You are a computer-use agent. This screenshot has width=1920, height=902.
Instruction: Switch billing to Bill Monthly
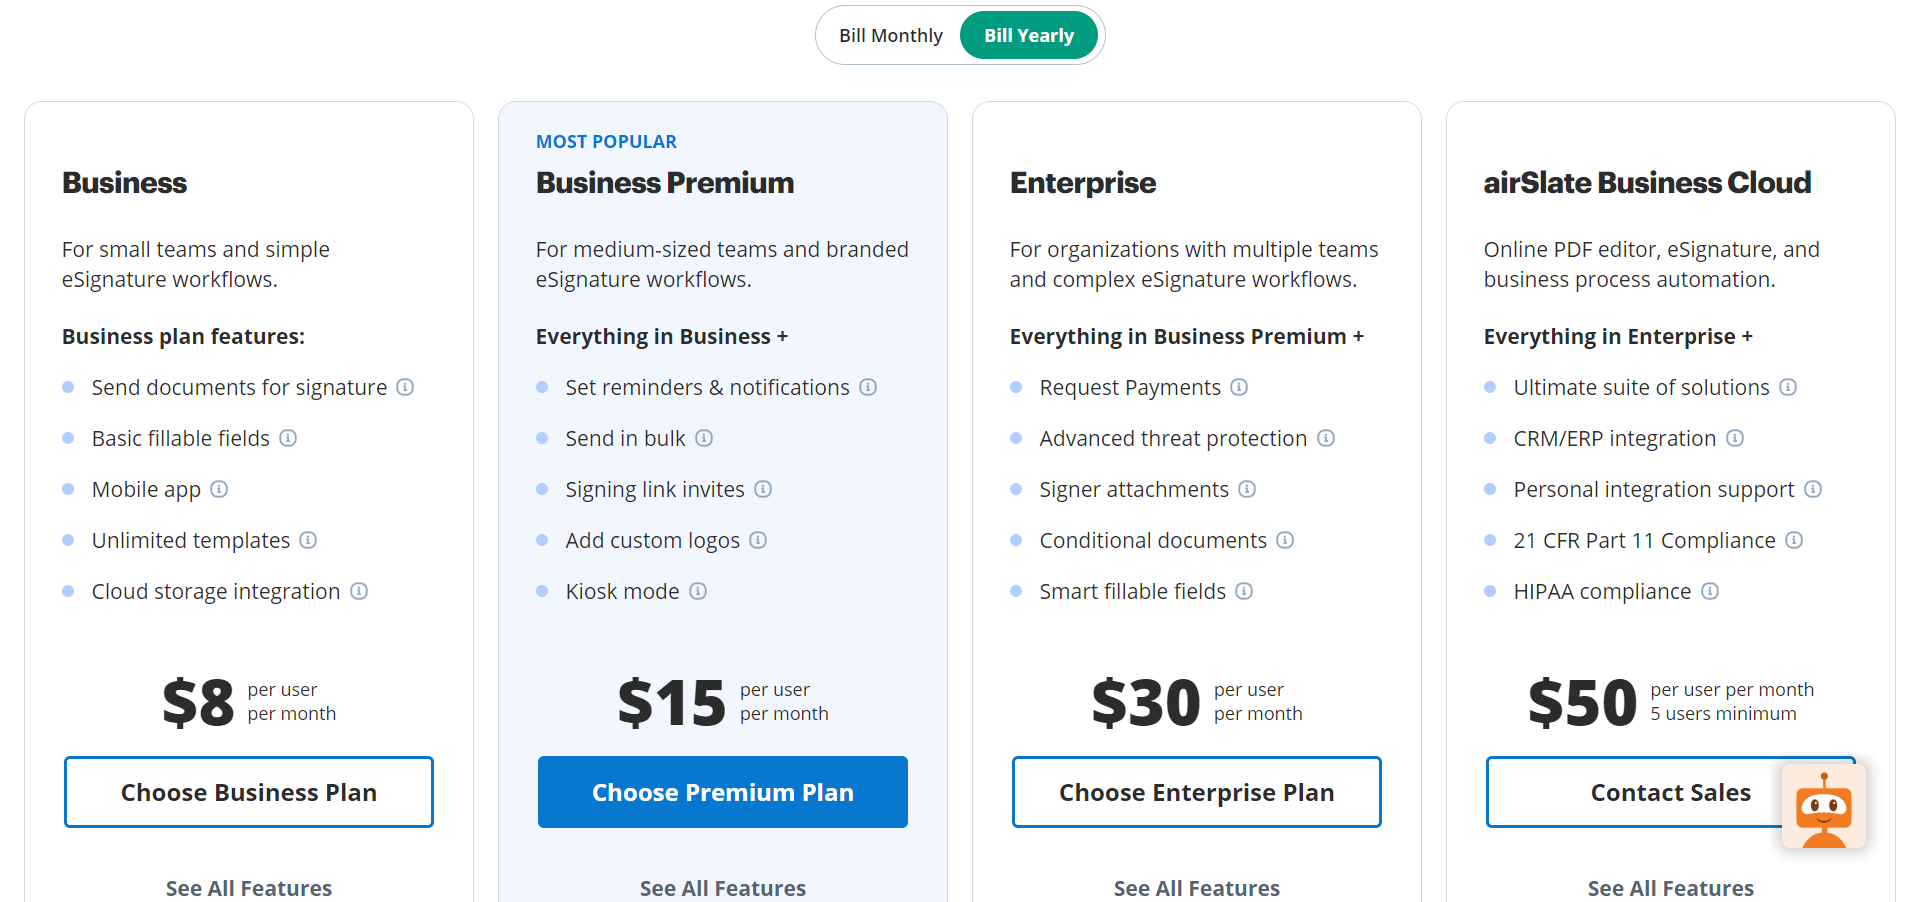[890, 34]
